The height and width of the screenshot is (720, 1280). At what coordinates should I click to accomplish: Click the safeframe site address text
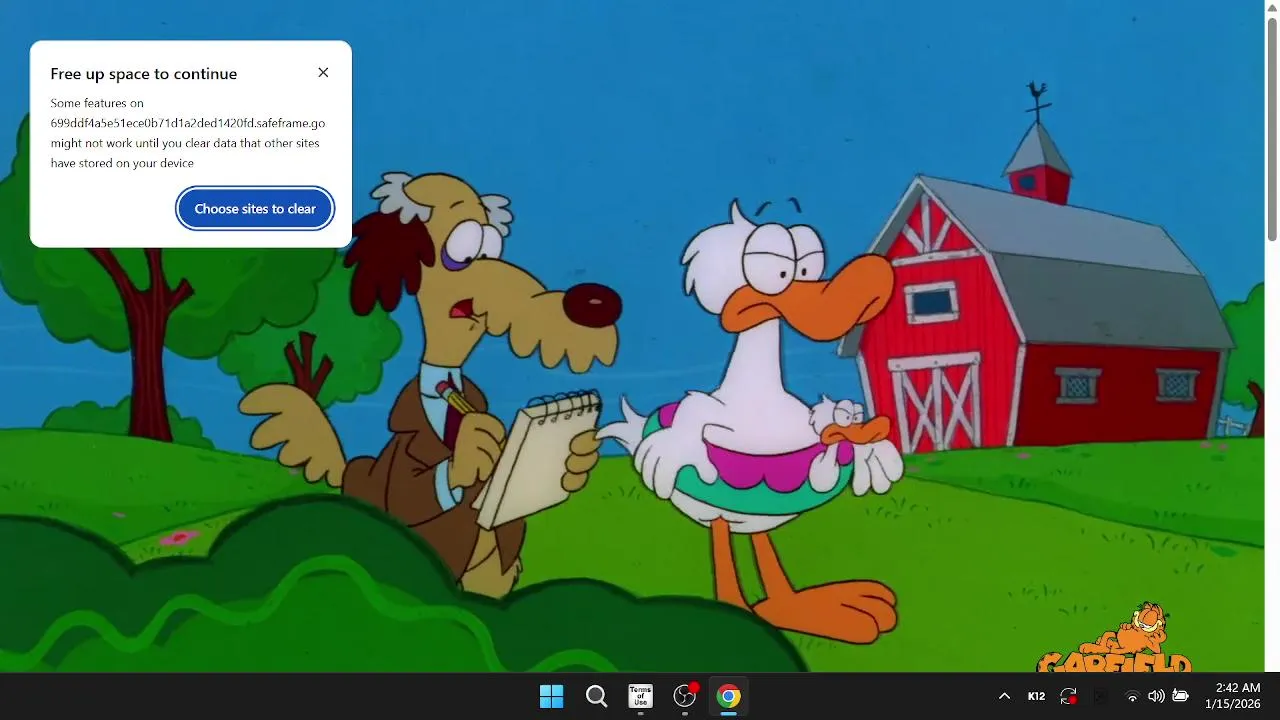188,123
